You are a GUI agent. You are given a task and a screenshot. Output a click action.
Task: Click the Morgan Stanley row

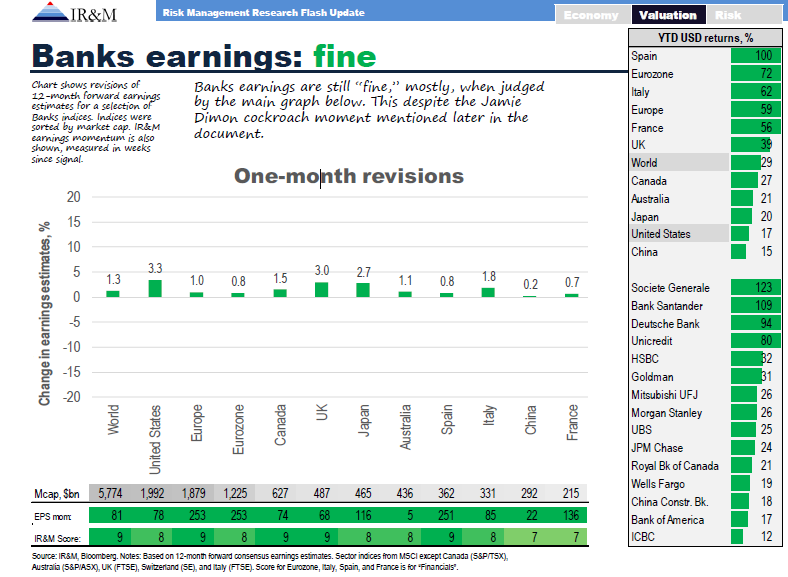pos(705,413)
